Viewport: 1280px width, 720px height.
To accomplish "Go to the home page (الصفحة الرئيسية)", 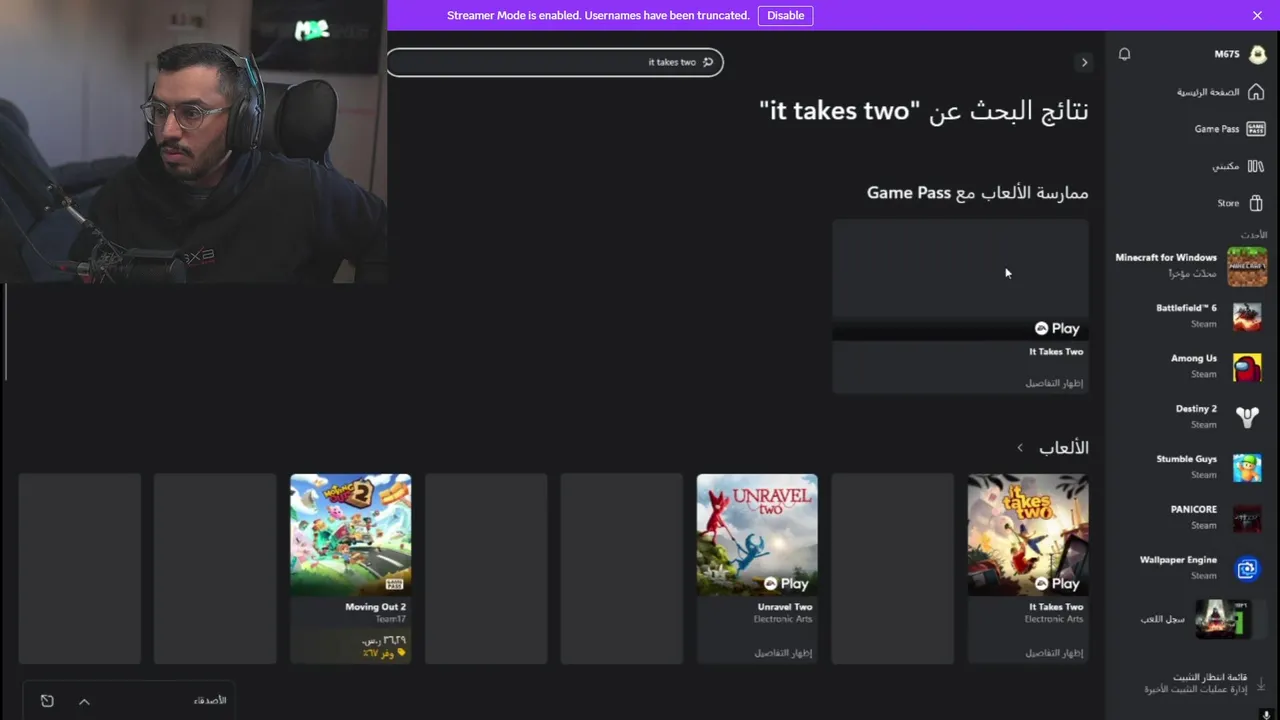I will tap(1220, 92).
